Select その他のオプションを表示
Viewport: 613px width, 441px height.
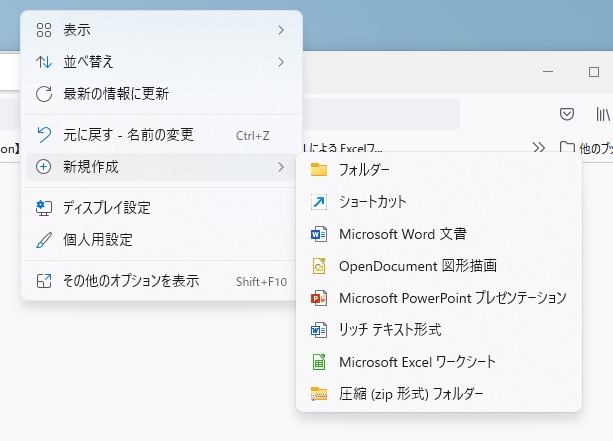[161, 281]
